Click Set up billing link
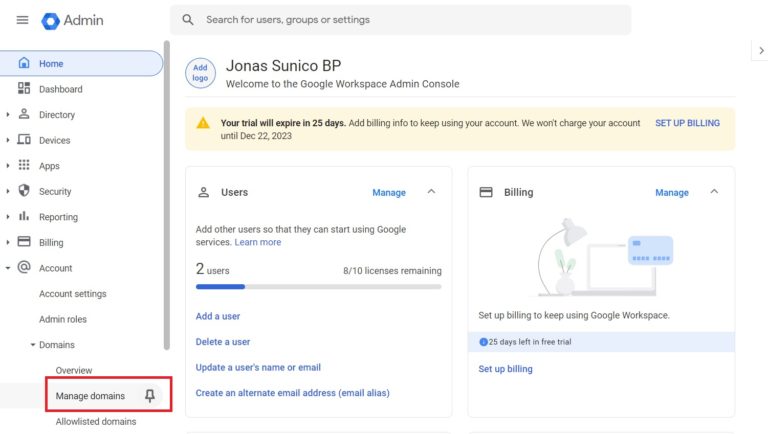Viewport: 768px width, 434px height. (x=505, y=369)
